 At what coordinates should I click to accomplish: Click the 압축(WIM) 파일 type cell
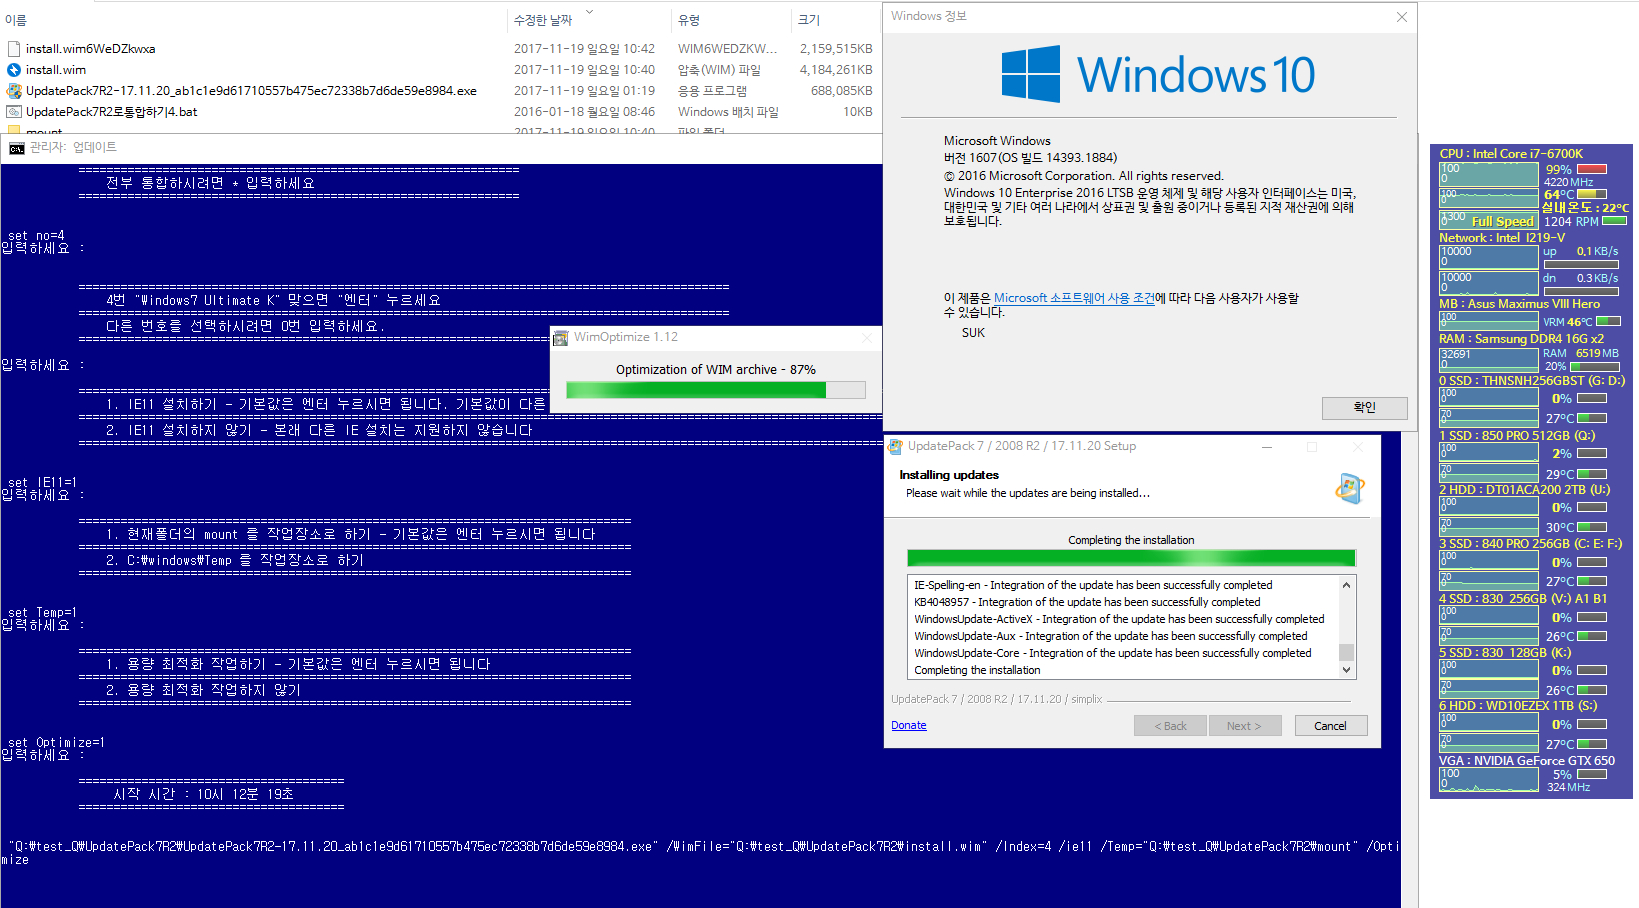click(x=719, y=70)
